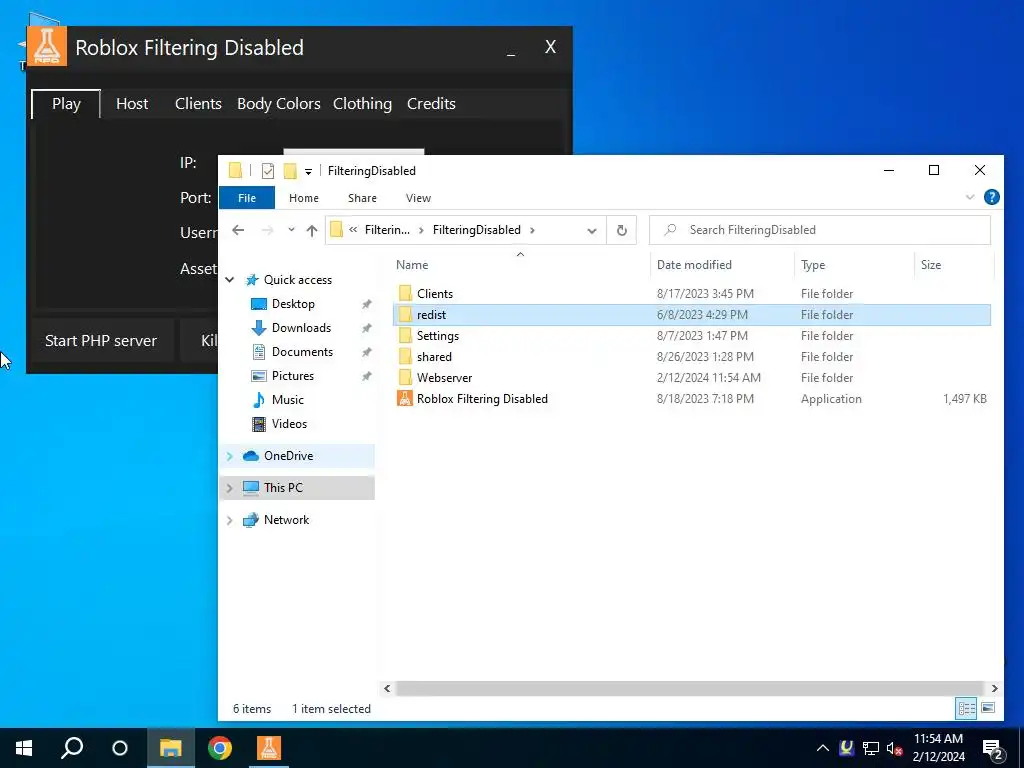Click the Explorer Back arrow
Viewport: 1024px width, 768px height.
238,230
